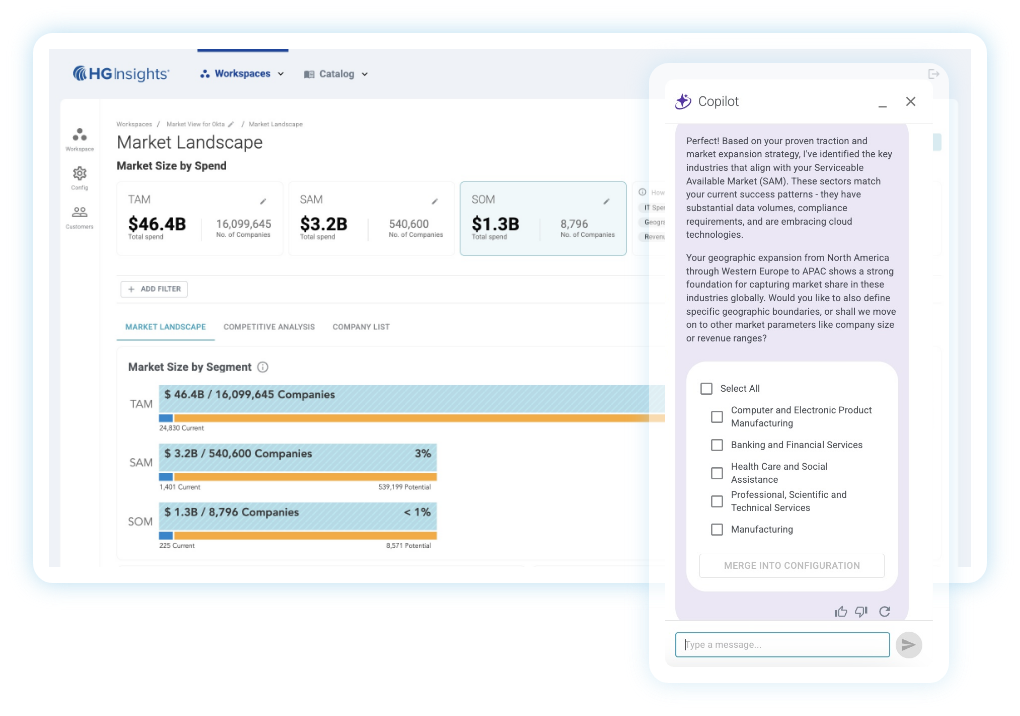
Task: Send the chat message with the paper plane icon
Action: 908,644
